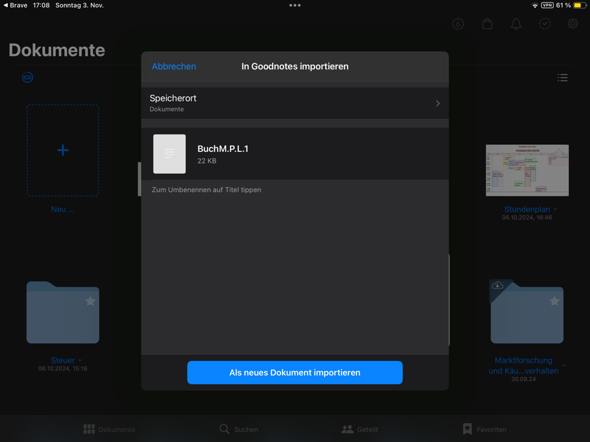The image size is (590, 442).
Task: Expand the Marktforschung folder options chevron
Action: tap(563, 365)
